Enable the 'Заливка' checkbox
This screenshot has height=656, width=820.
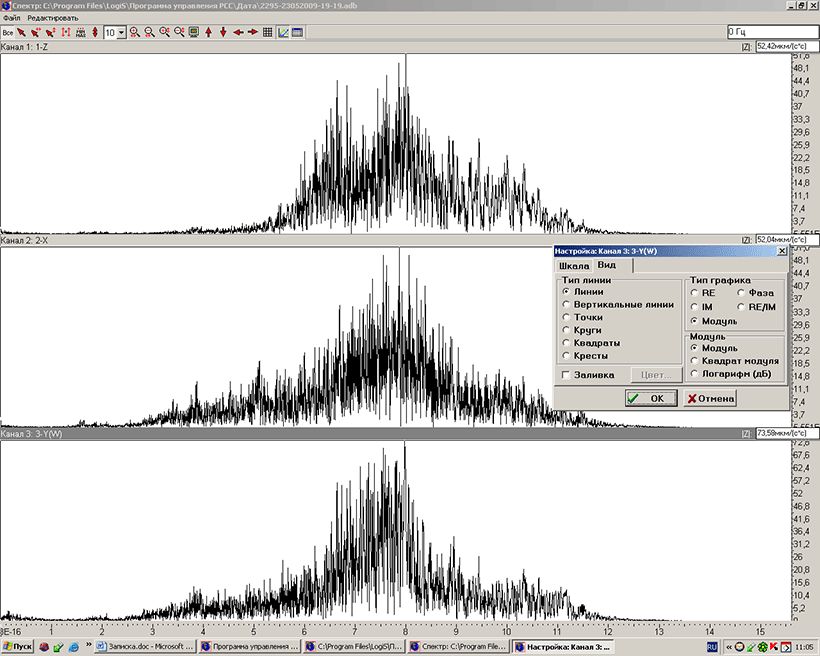566,375
